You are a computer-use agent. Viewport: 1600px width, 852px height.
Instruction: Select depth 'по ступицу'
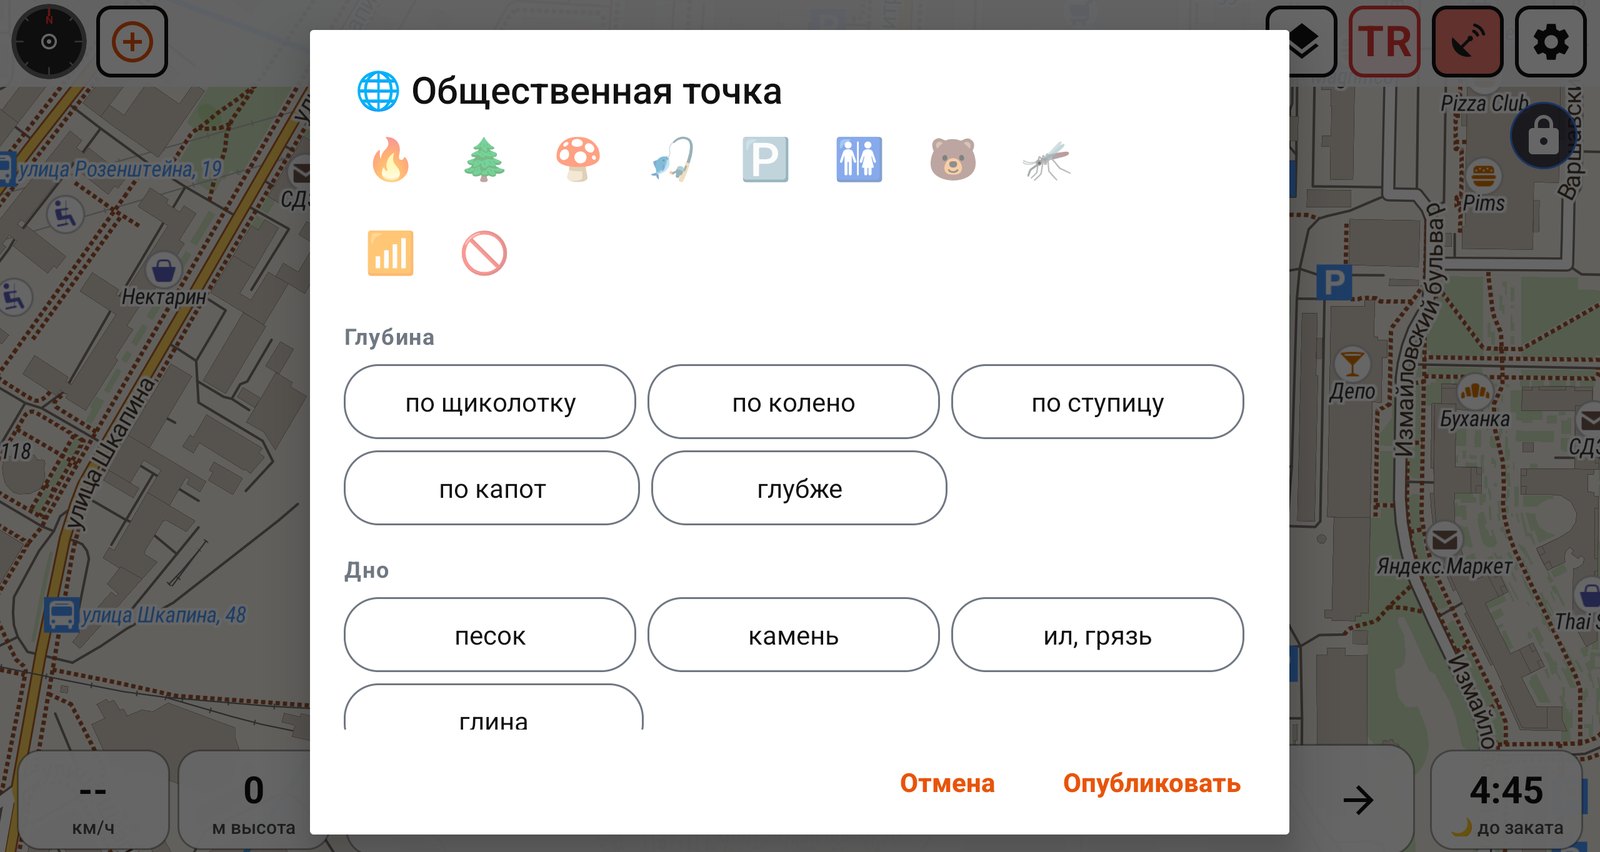(1098, 402)
